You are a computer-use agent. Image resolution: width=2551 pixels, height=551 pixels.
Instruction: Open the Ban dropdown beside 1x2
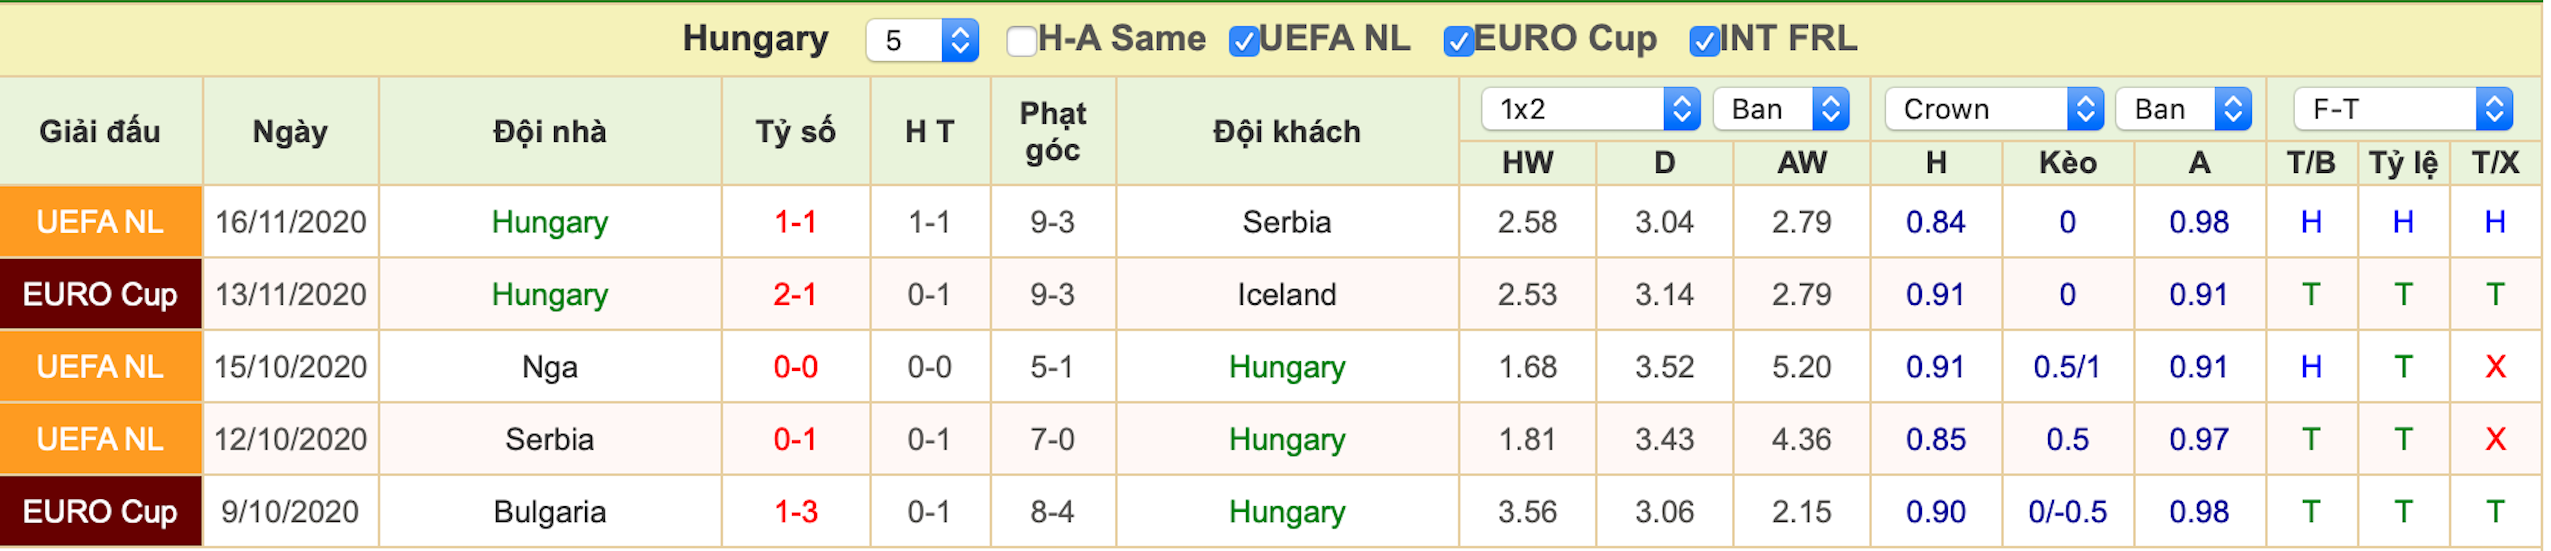coord(1781,109)
